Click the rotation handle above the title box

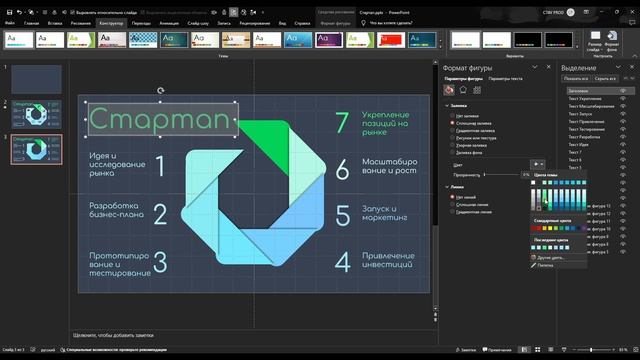pos(160,91)
